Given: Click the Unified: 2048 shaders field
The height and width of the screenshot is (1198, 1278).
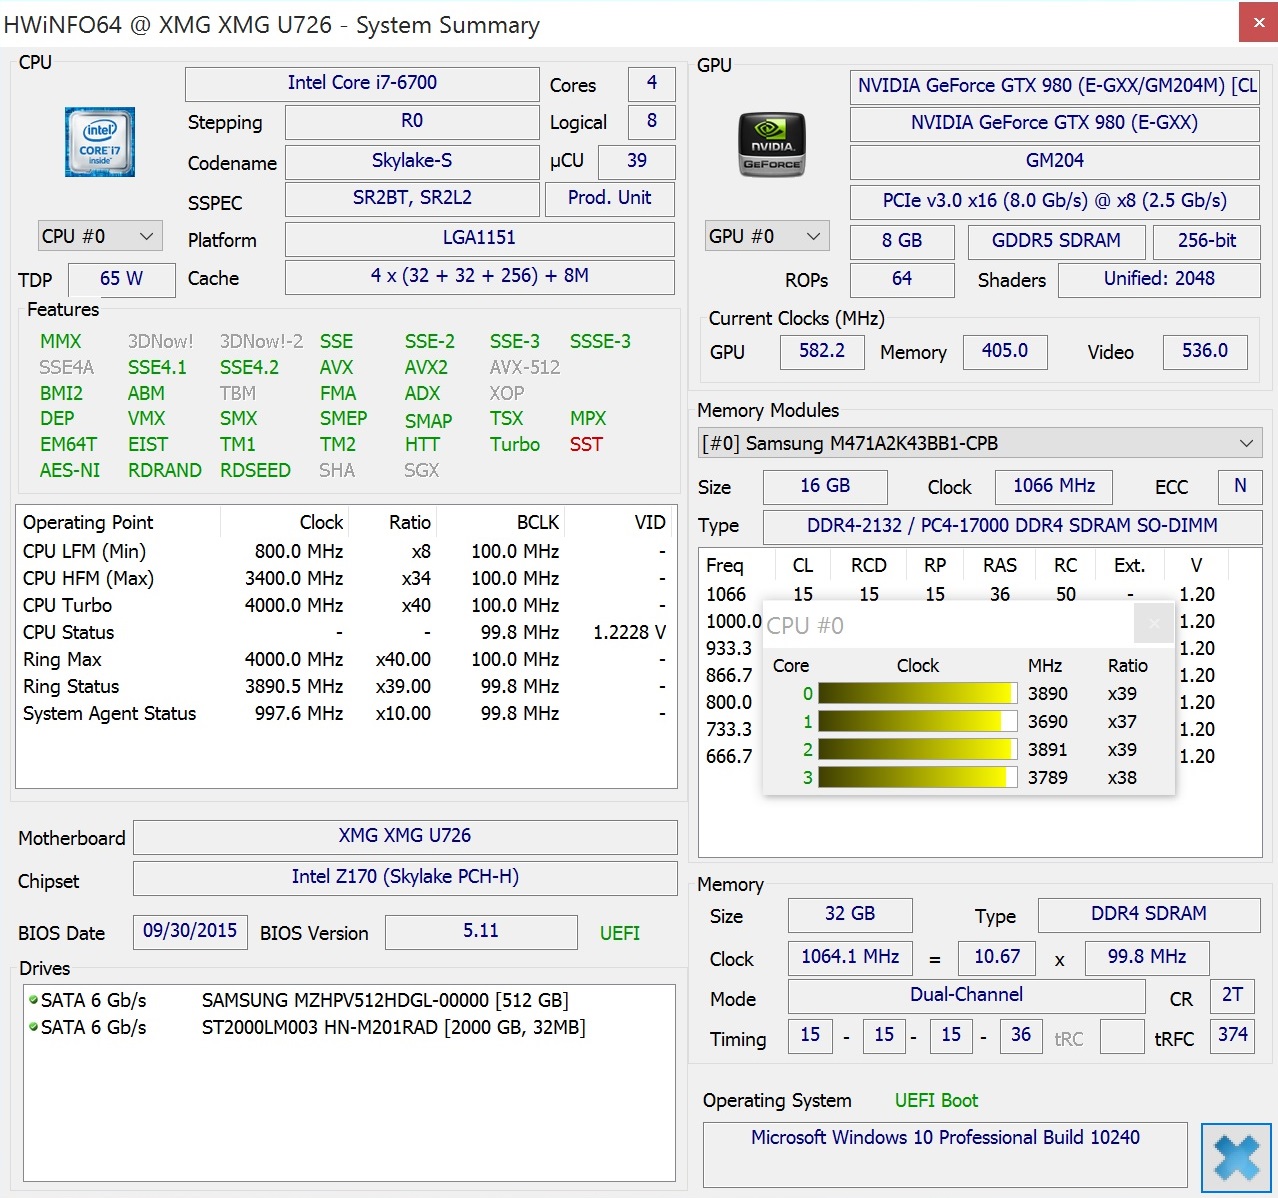Looking at the screenshot, I should pyautogui.click(x=1159, y=279).
